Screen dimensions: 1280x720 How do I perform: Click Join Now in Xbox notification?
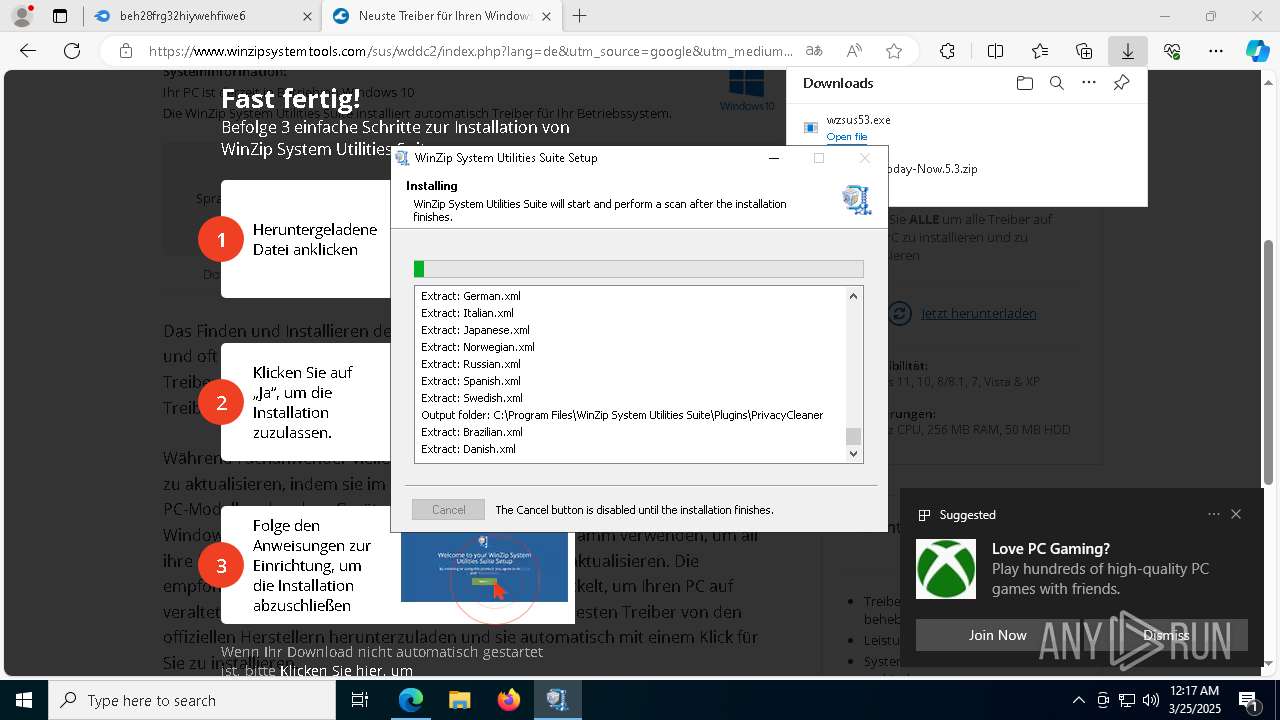click(997, 635)
